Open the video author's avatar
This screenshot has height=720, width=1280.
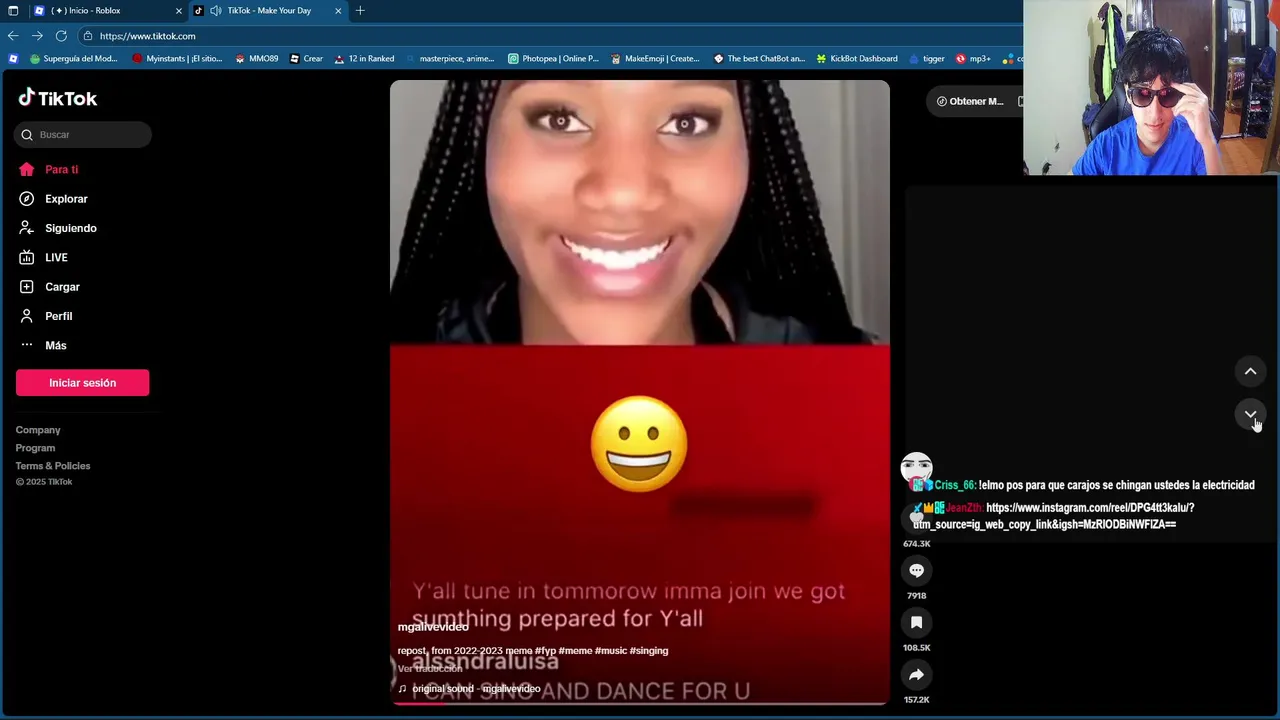tap(916, 468)
